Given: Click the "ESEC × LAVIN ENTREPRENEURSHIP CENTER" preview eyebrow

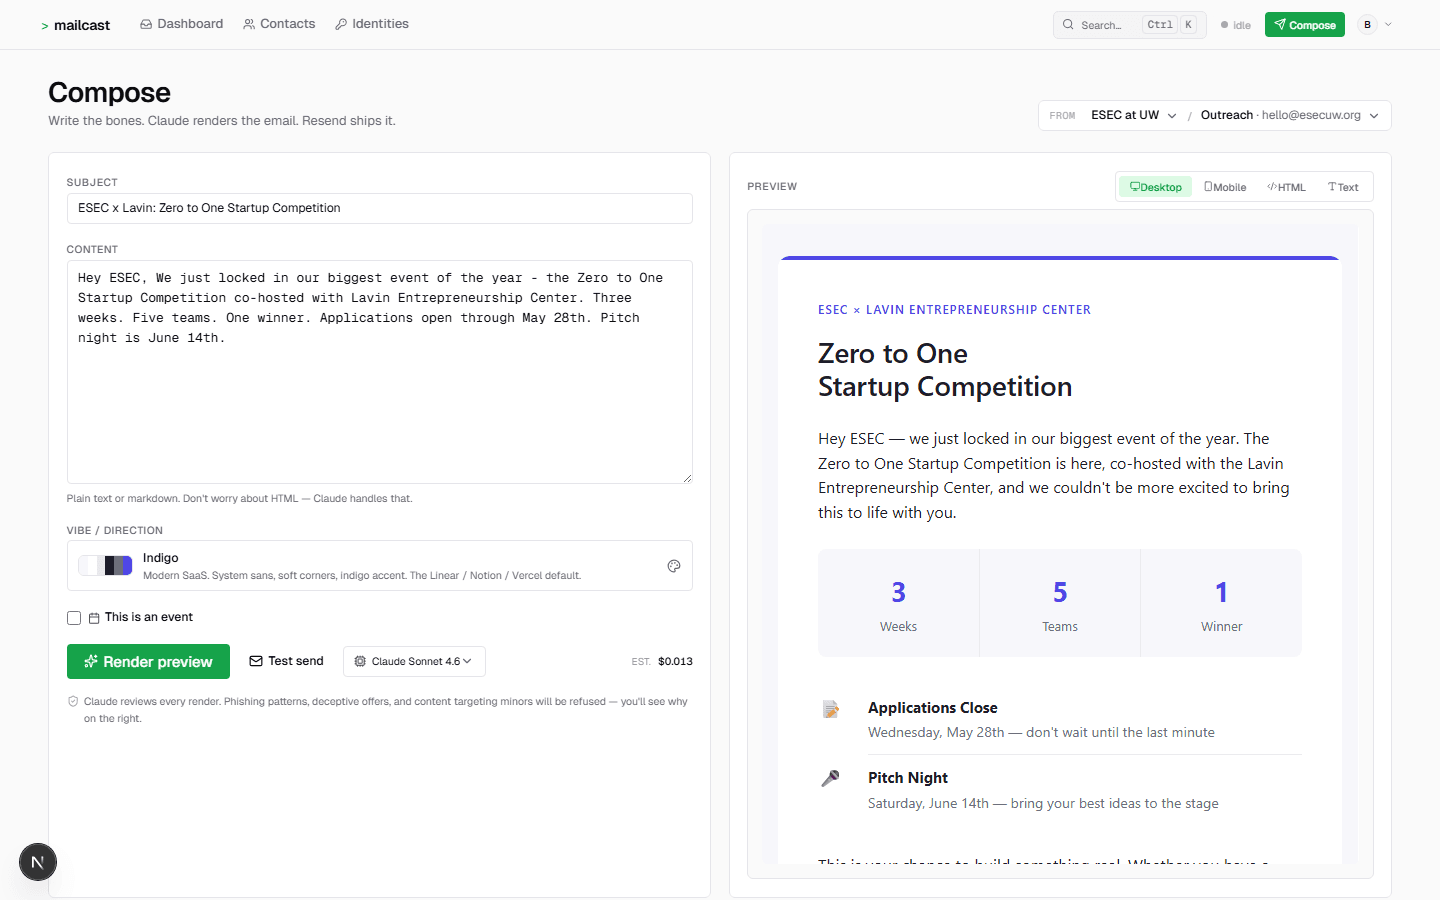Looking at the screenshot, I should point(954,310).
